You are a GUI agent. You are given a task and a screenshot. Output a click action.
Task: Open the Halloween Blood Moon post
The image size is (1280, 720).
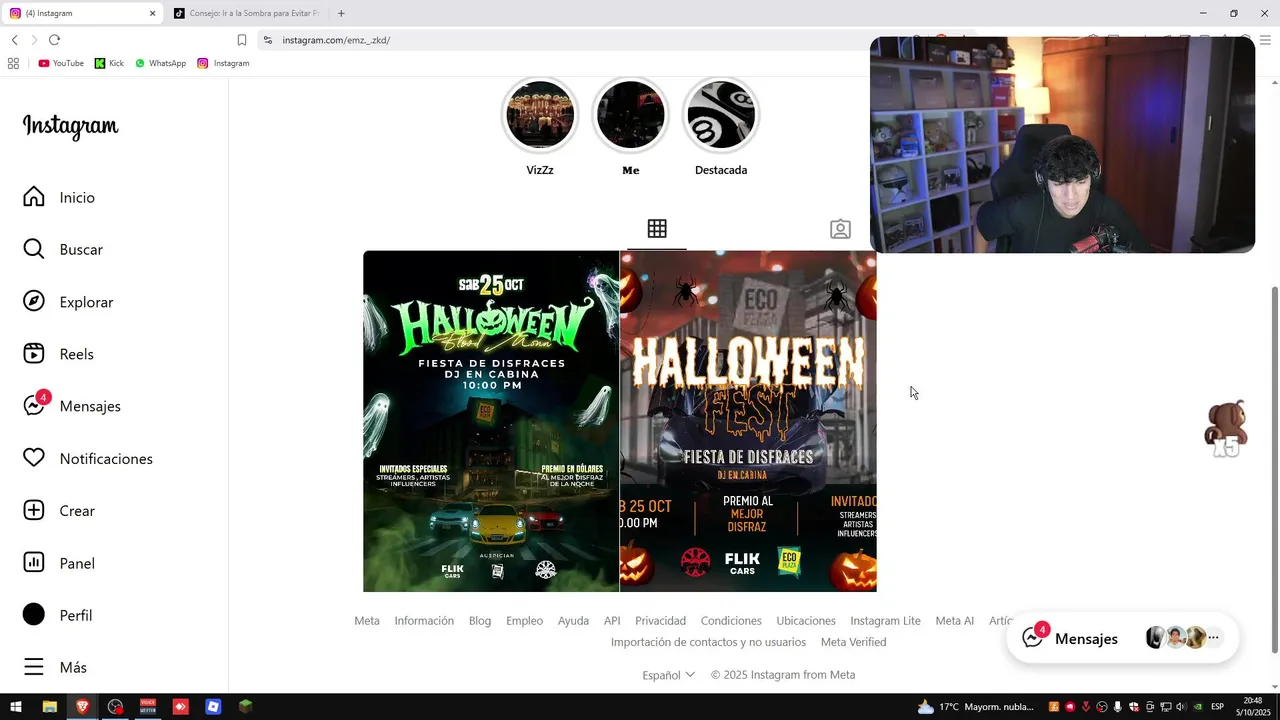[491, 421]
